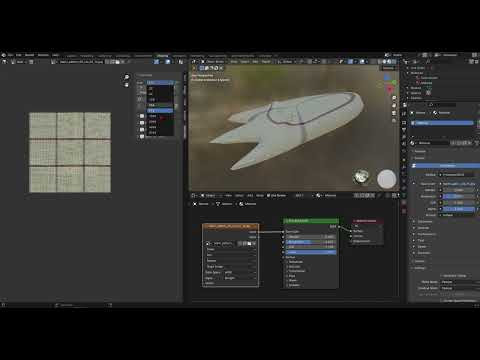Click the Blender logo menu icon
The image size is (480, 360).
pyautogui.click(x=4, y=55)
